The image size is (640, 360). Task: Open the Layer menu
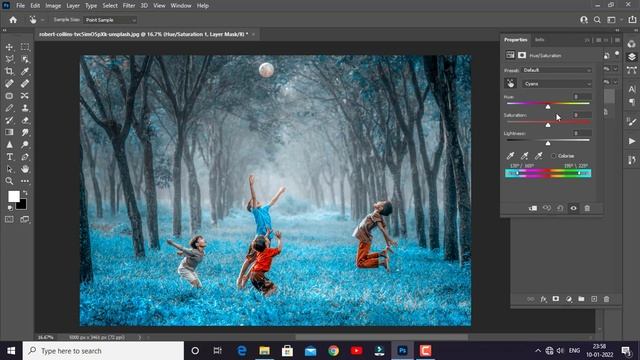[73, 6]
